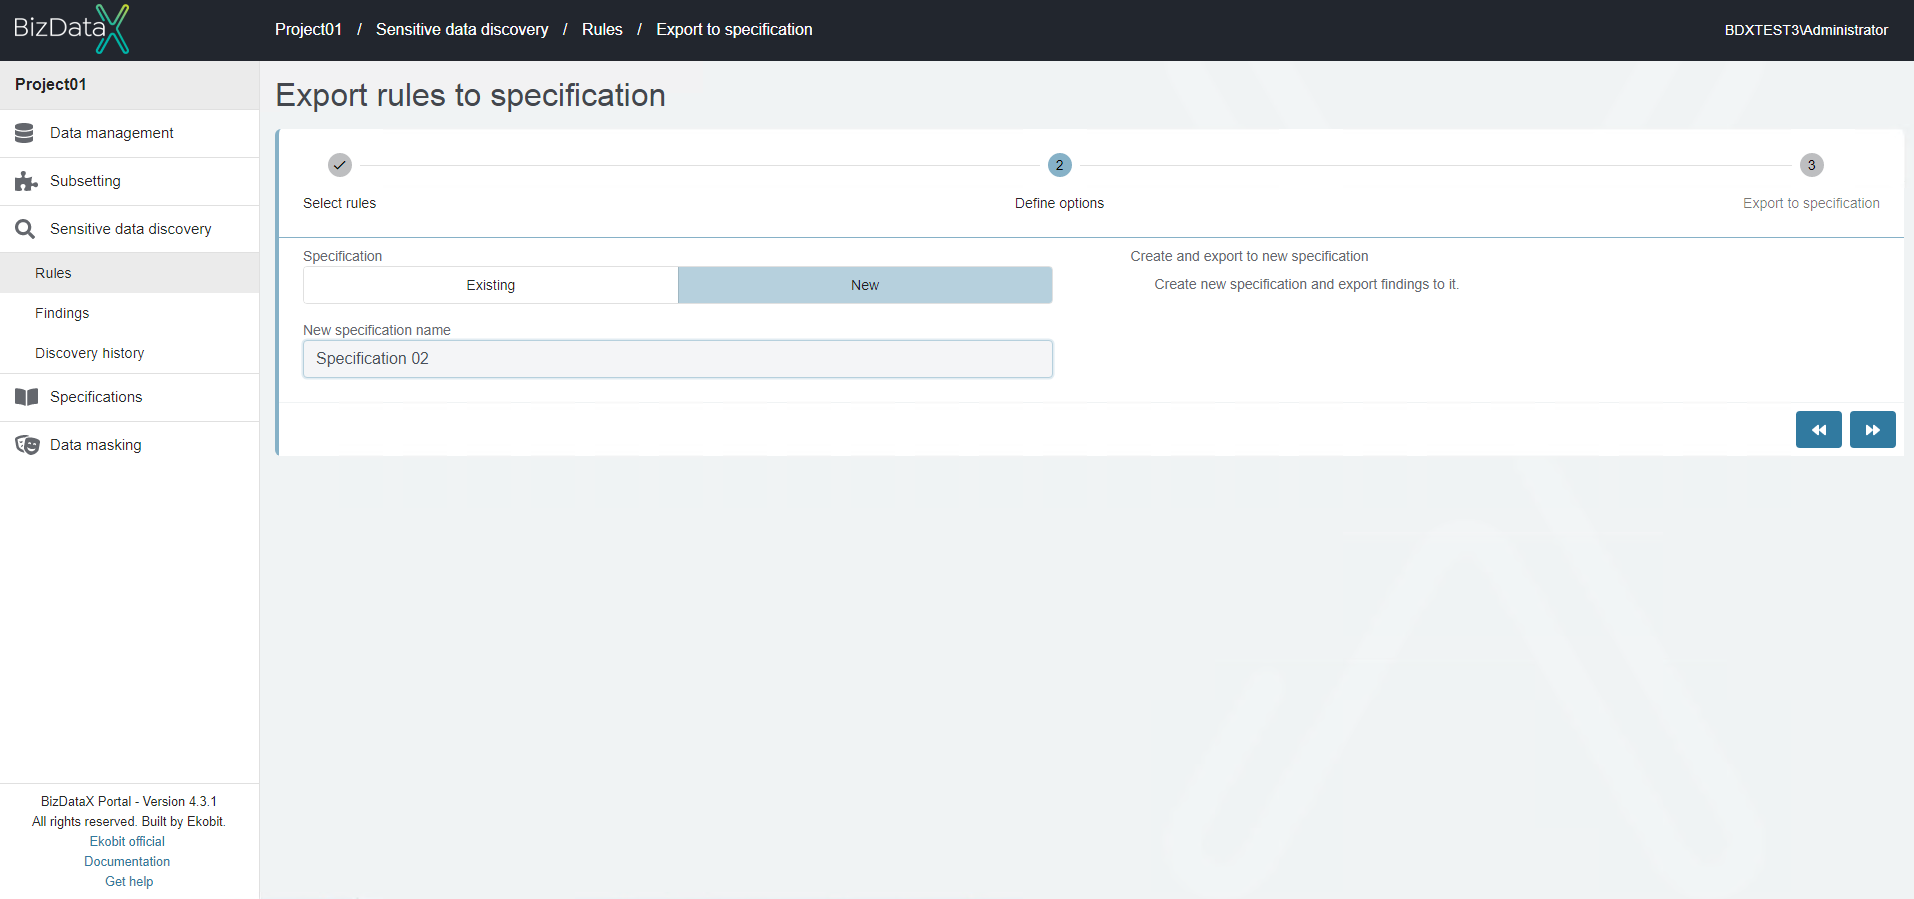Click the Create and export to new specification text
The height and width of the screenshot is (899, 1914).
pyautogui.click(x=1249, y=257)
